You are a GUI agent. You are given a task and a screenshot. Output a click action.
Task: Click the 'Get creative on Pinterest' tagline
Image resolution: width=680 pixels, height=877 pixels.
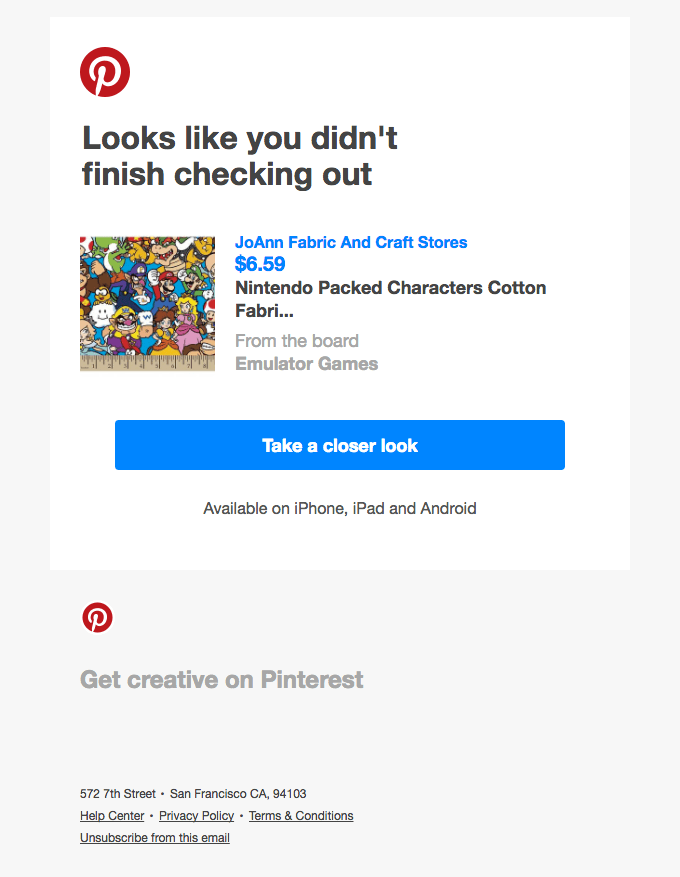pos(222,680)
